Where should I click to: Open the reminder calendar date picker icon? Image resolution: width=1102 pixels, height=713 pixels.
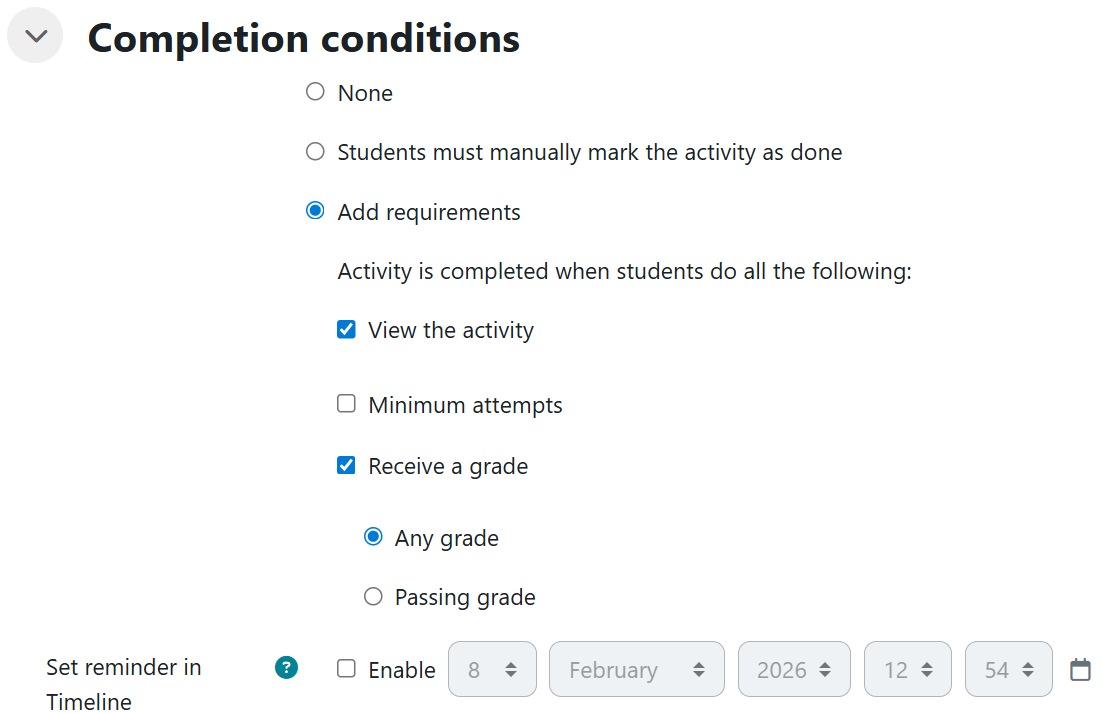click(1080, 670)
